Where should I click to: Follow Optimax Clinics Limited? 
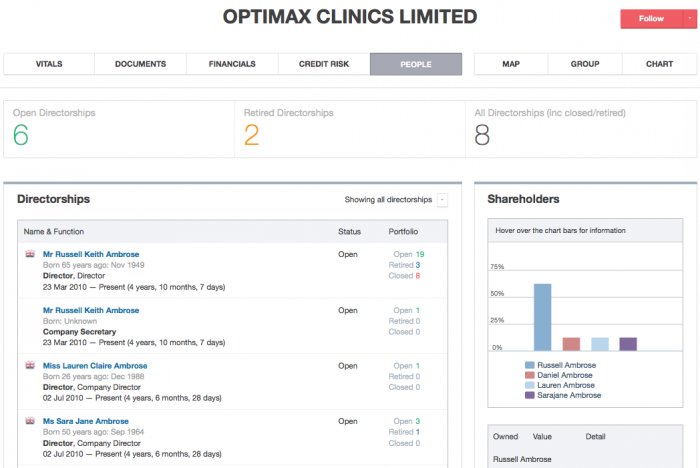pyautogui.click(x=651, y=19)
